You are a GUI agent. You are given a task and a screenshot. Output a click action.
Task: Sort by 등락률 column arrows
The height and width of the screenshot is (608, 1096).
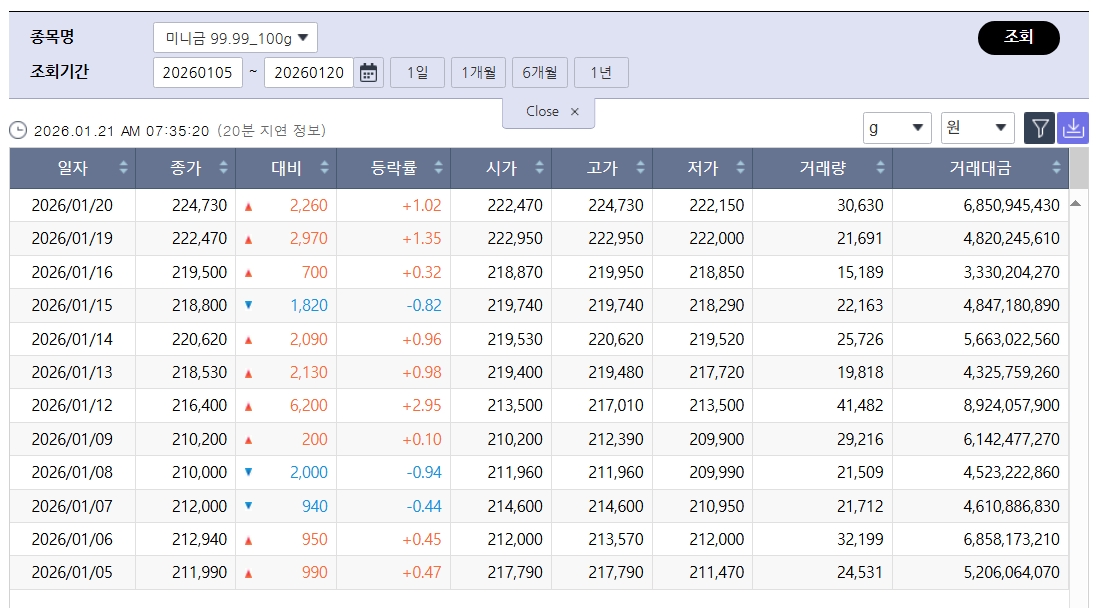[437, 169]
